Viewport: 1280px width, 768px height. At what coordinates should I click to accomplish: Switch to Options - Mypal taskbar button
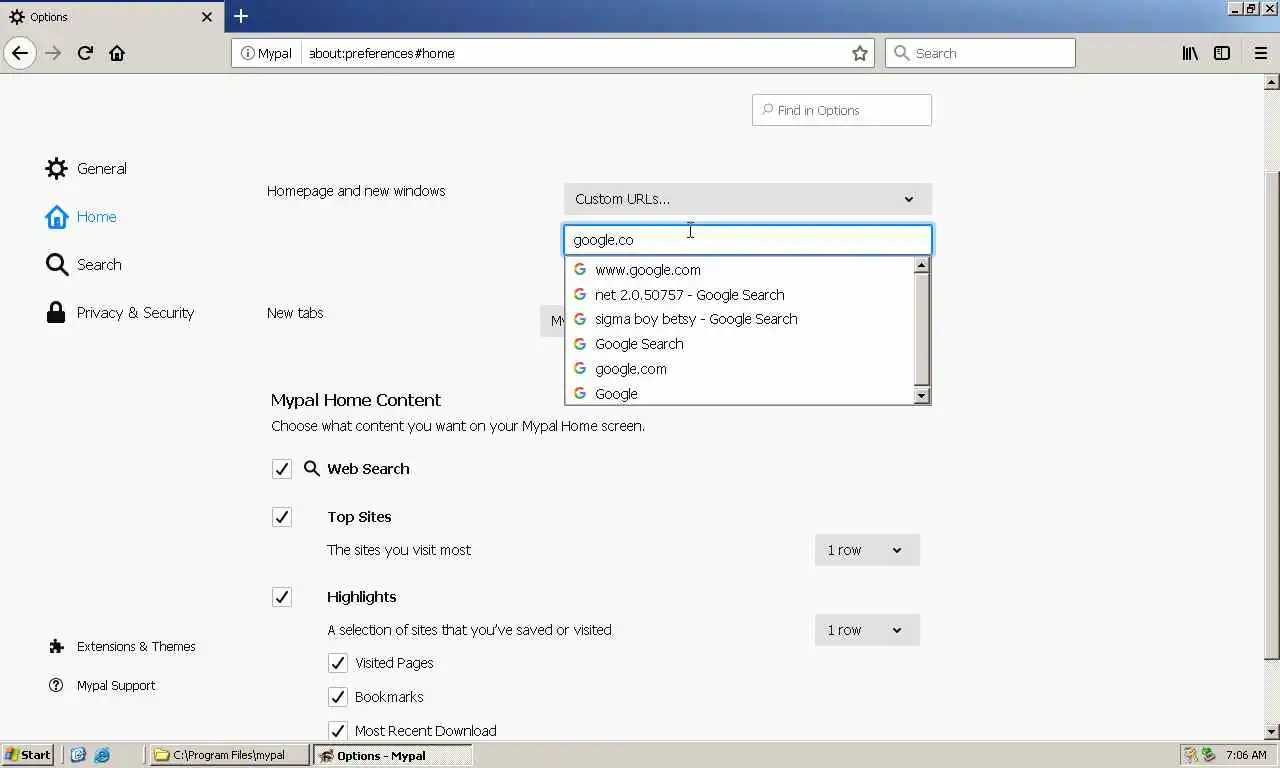392,755
